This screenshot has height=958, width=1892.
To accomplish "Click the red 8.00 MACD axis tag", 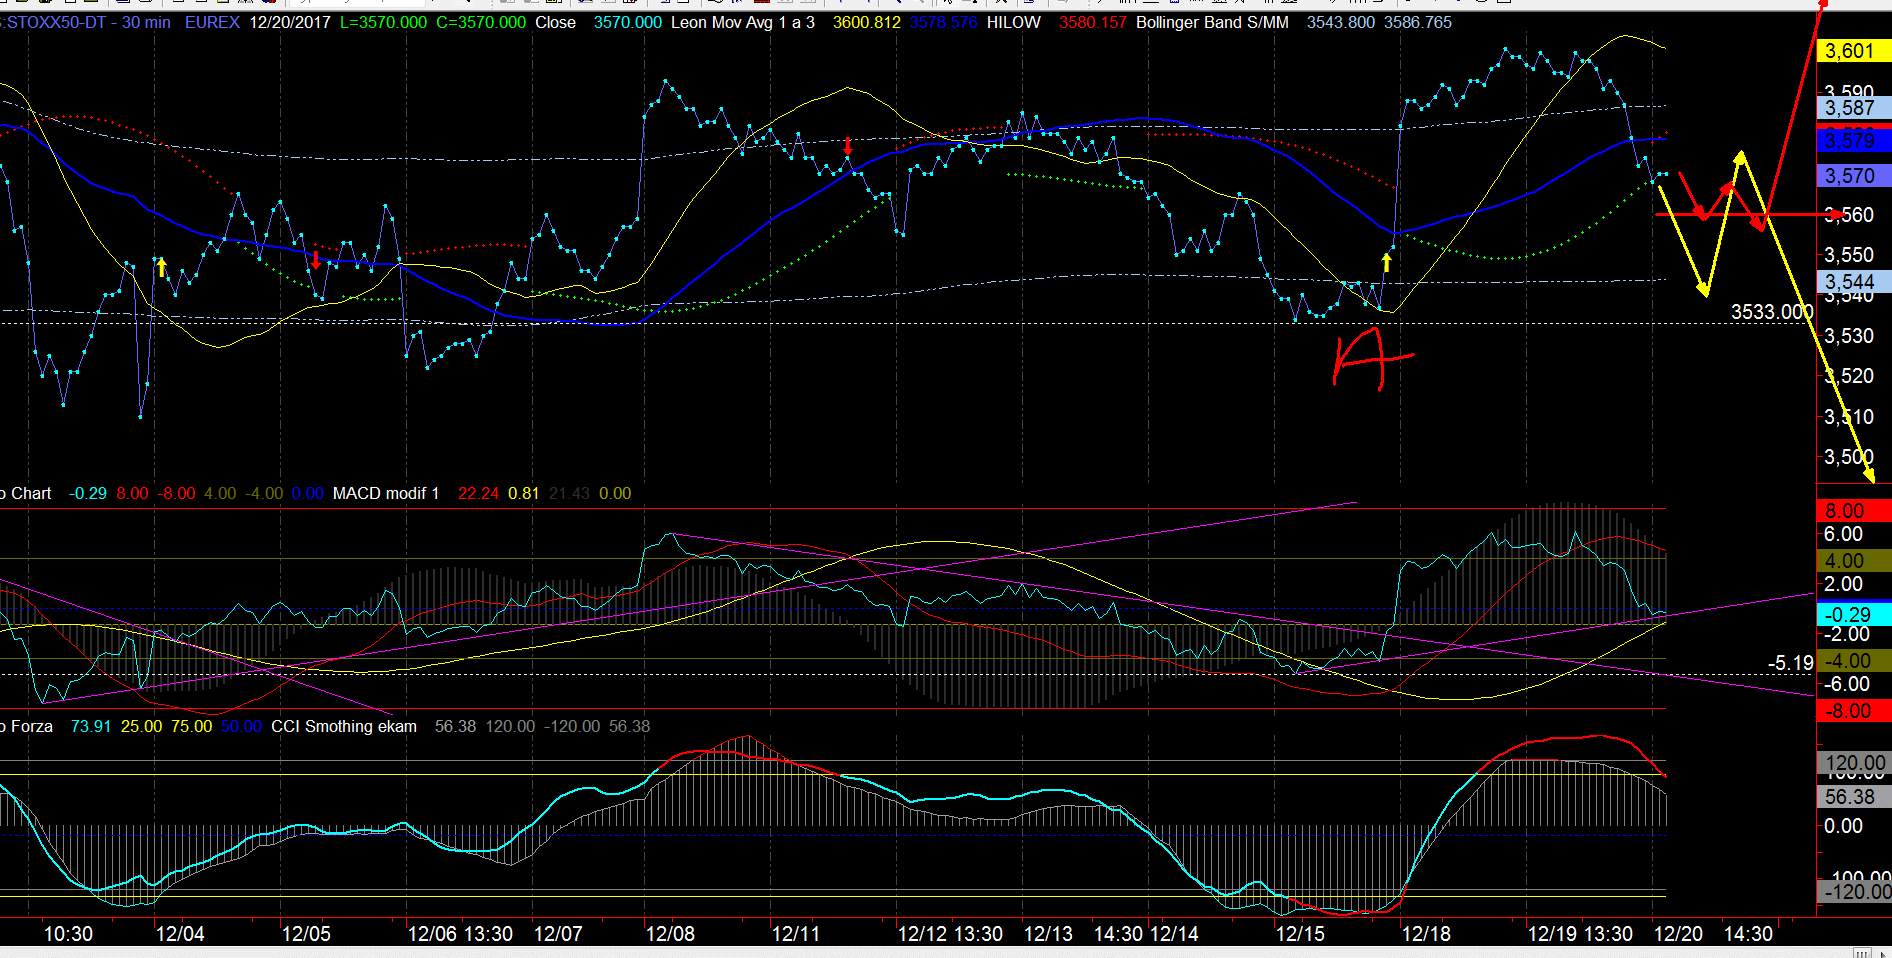I will 1853,511.
